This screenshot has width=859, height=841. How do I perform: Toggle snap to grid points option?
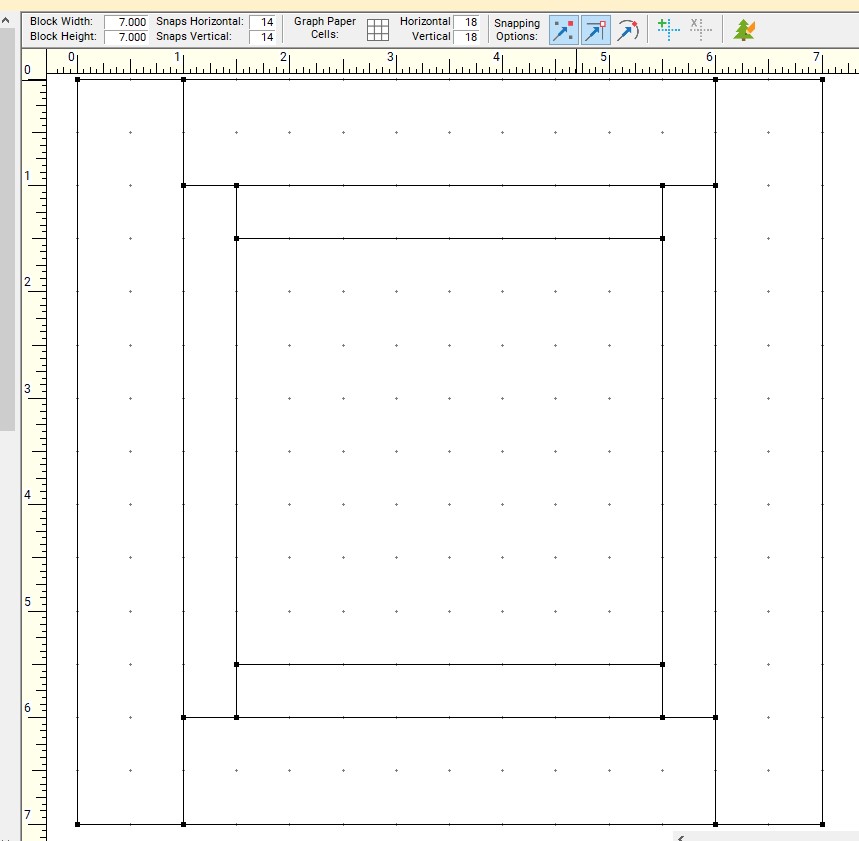pyautogui.click(x=563, y=30)
